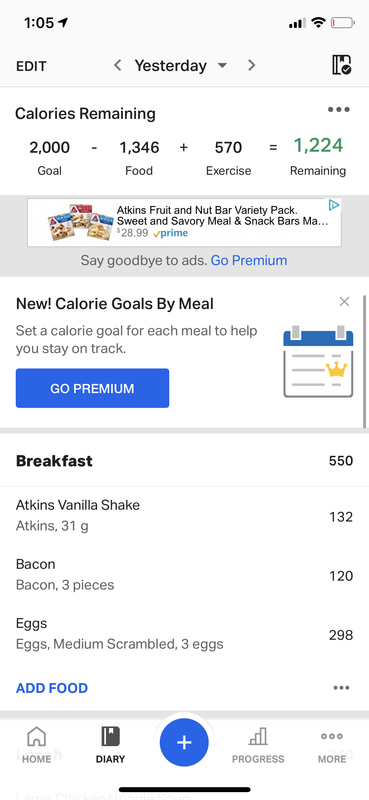Open the Eggs Medium Scrambled entry
The image size is (369, 800).
coord(184,634)
